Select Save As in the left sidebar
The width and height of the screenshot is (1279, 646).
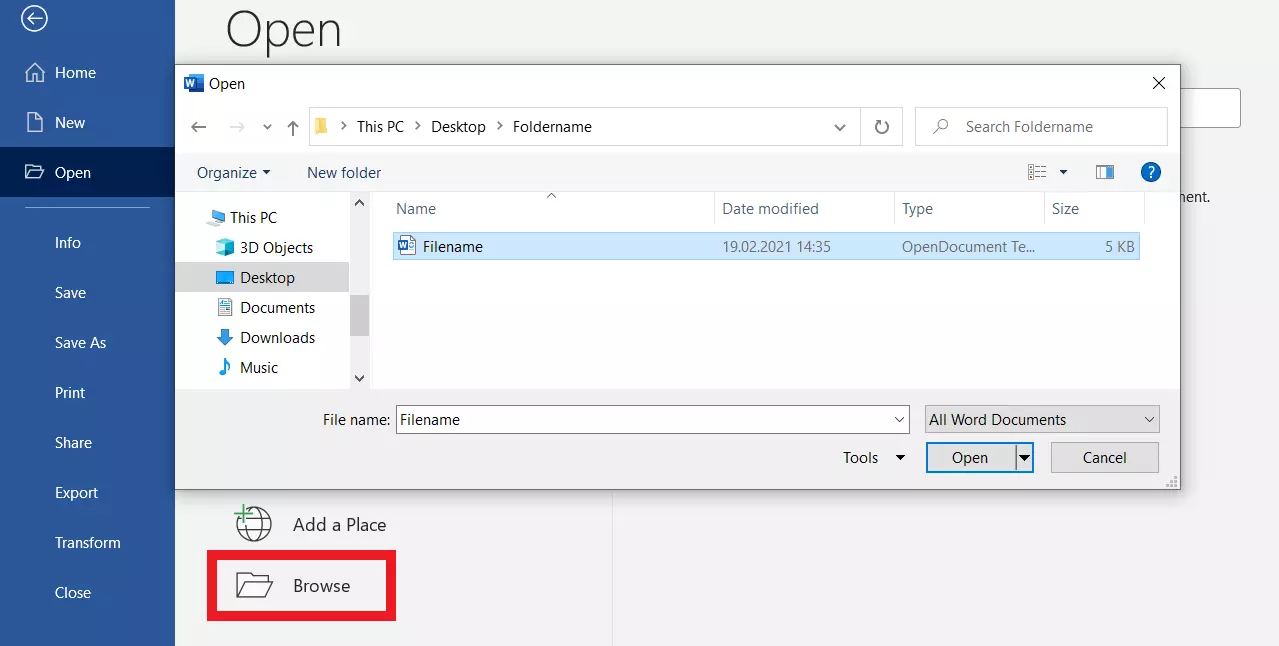tap(80, 342)
